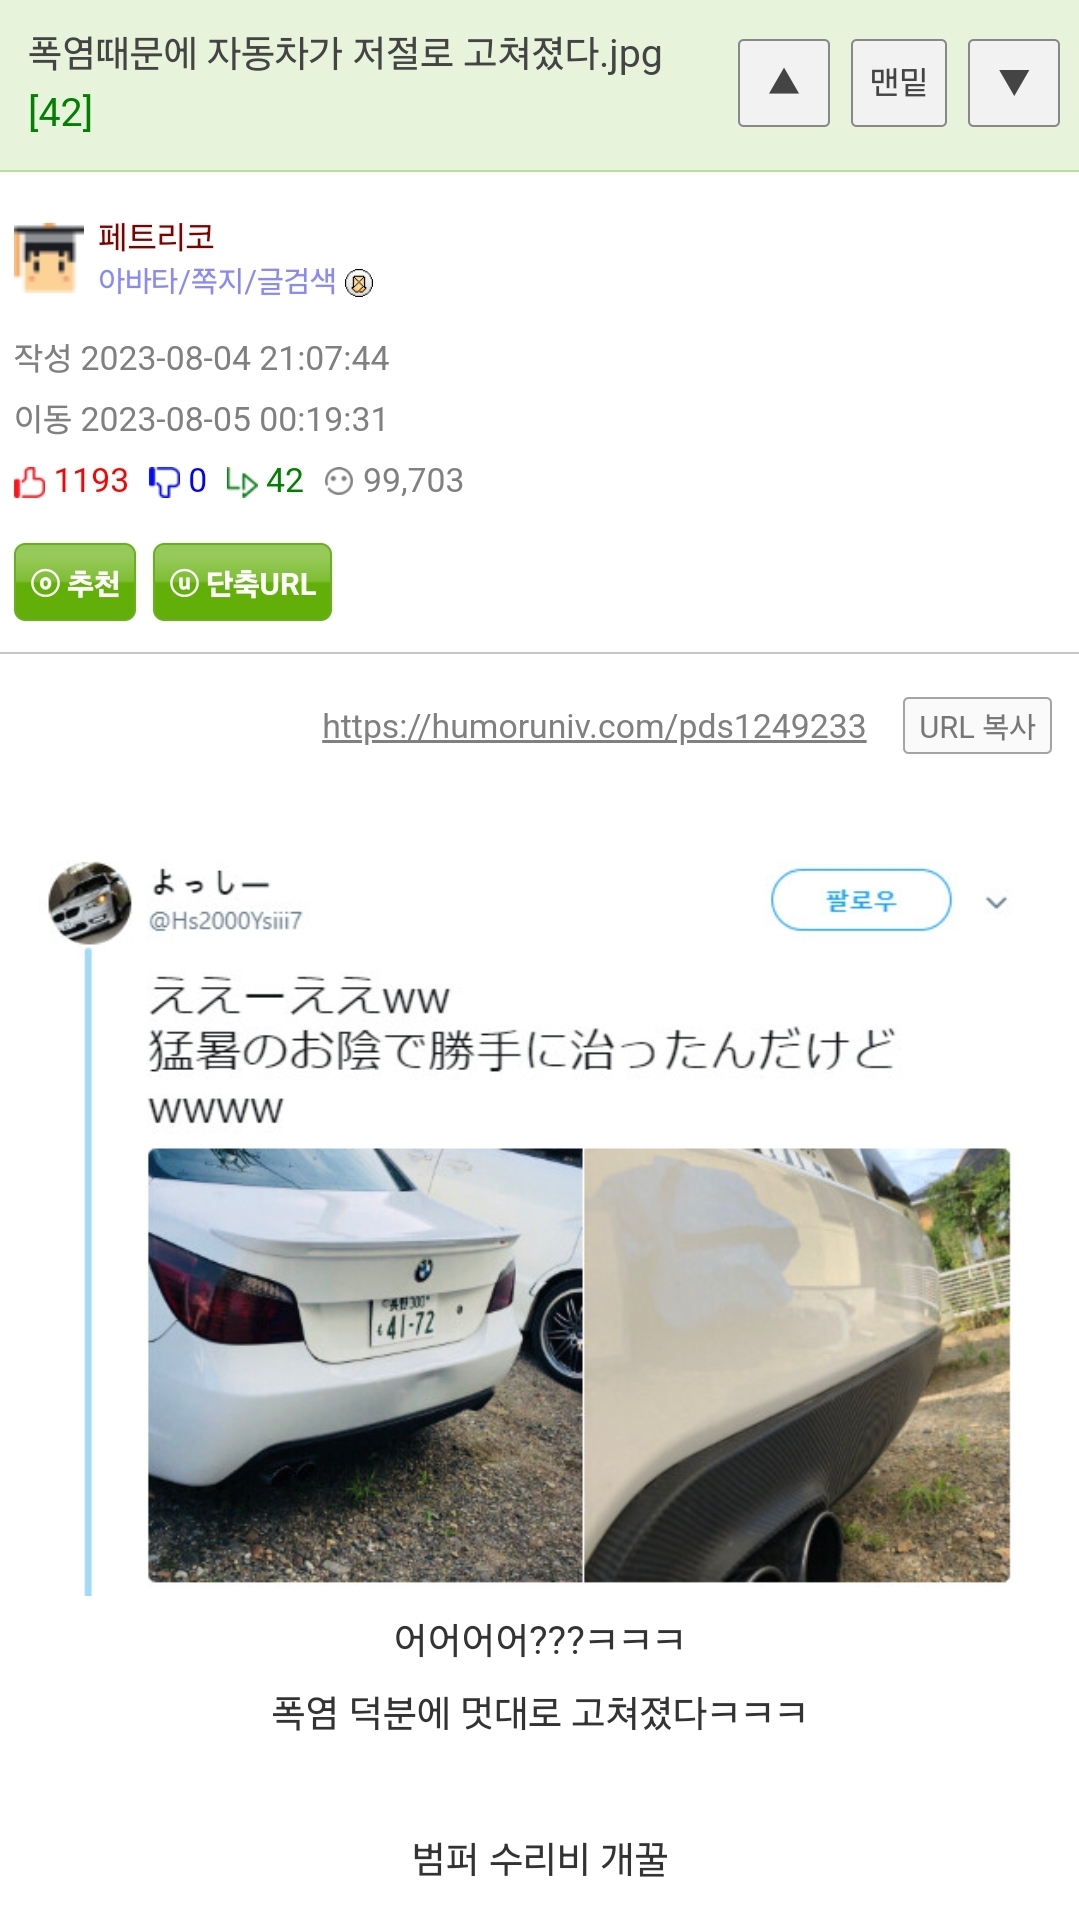Open author 페트리코's pixel avatar
Viewport: 1079px width, 1906px height.
(48, 258)
